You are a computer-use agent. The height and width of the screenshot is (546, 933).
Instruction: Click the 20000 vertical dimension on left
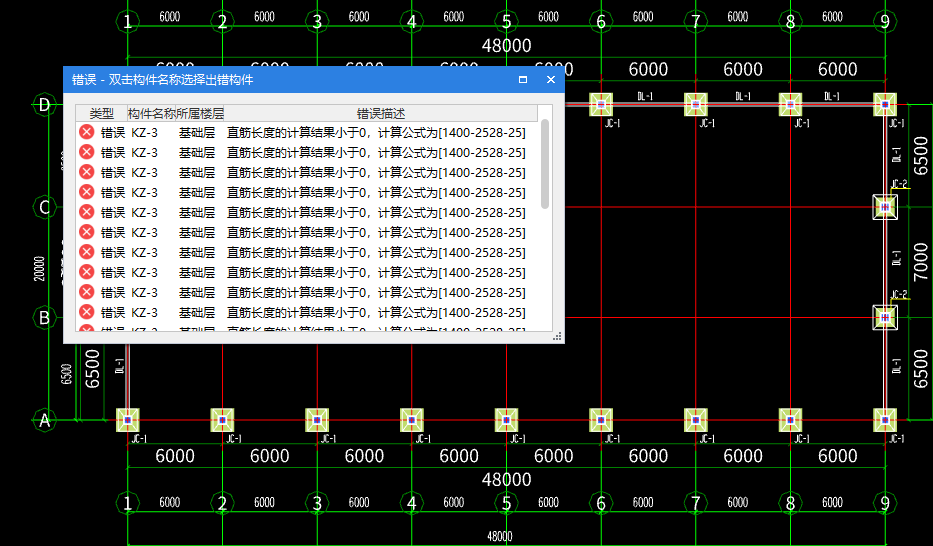[39, 268]
